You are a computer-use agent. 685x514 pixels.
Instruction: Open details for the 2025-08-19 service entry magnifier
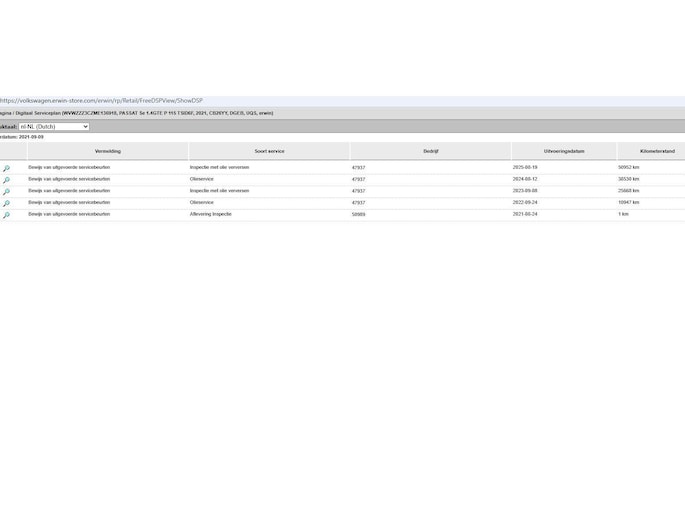tap(6, 168)
